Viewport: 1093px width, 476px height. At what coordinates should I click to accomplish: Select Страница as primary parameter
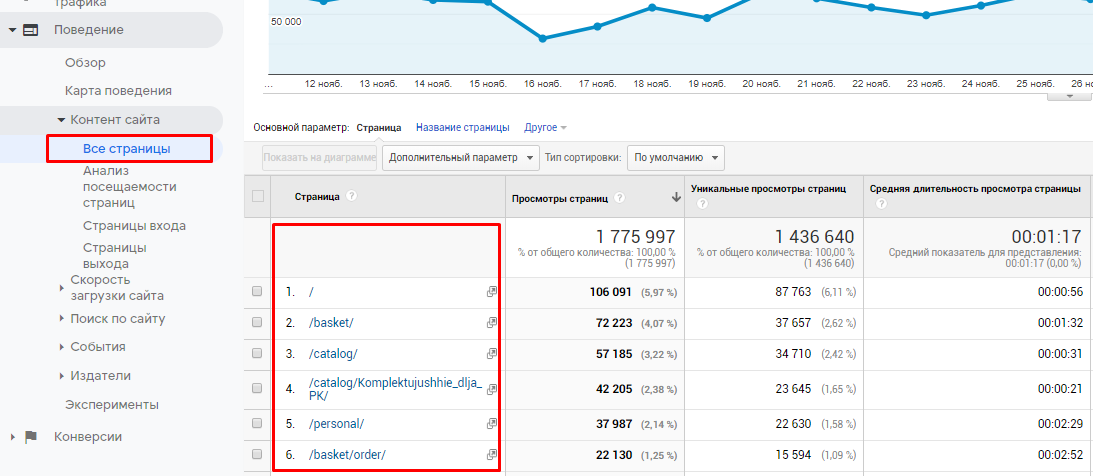[x=379, y=128]
